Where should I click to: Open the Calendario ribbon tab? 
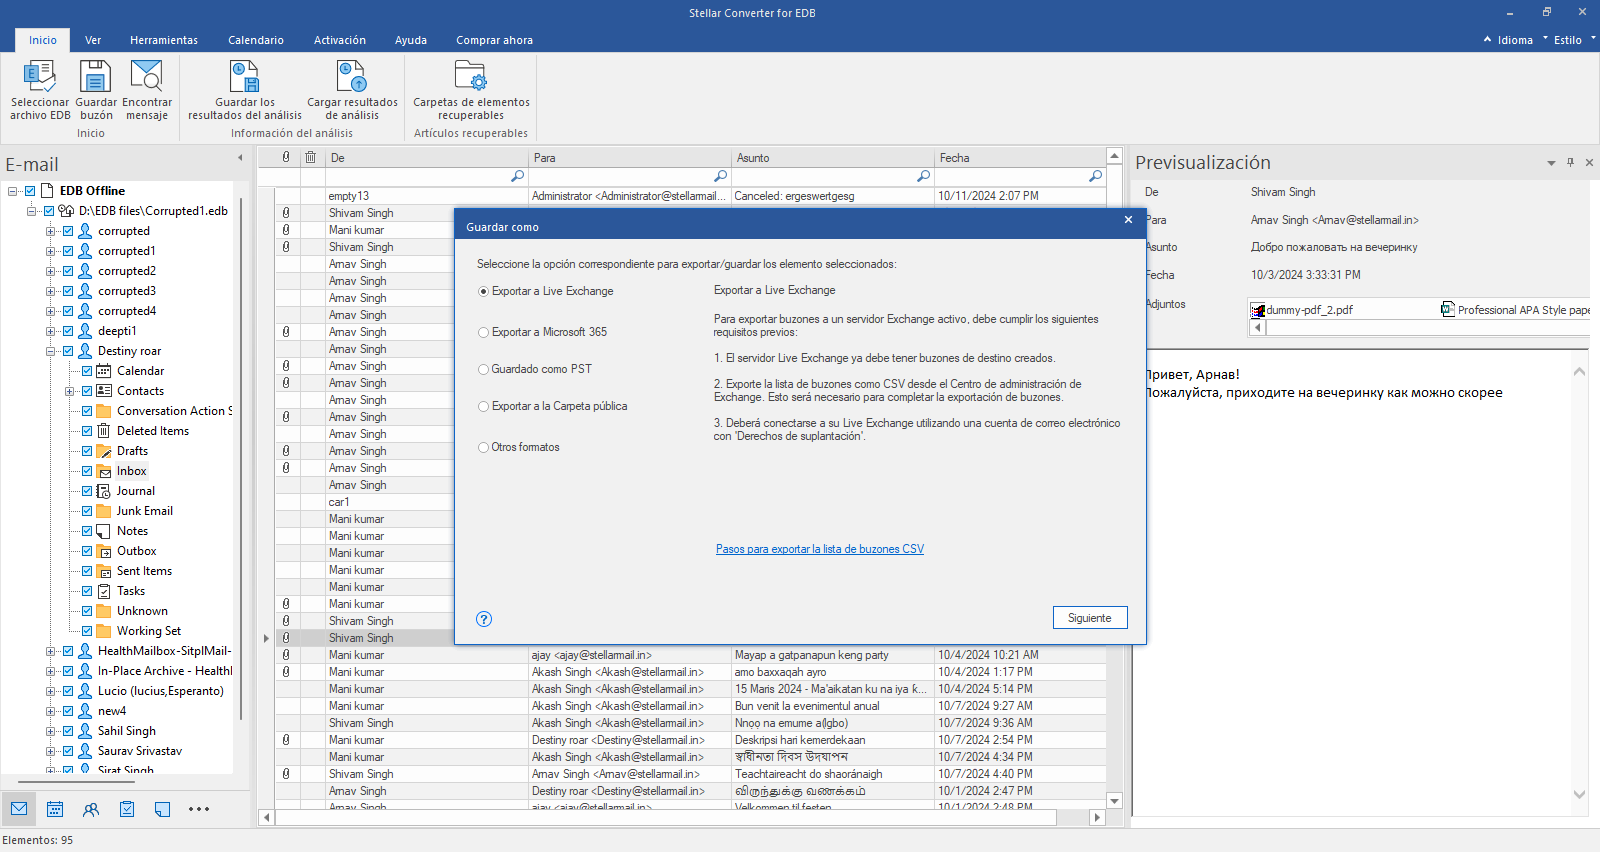(256, 40)
